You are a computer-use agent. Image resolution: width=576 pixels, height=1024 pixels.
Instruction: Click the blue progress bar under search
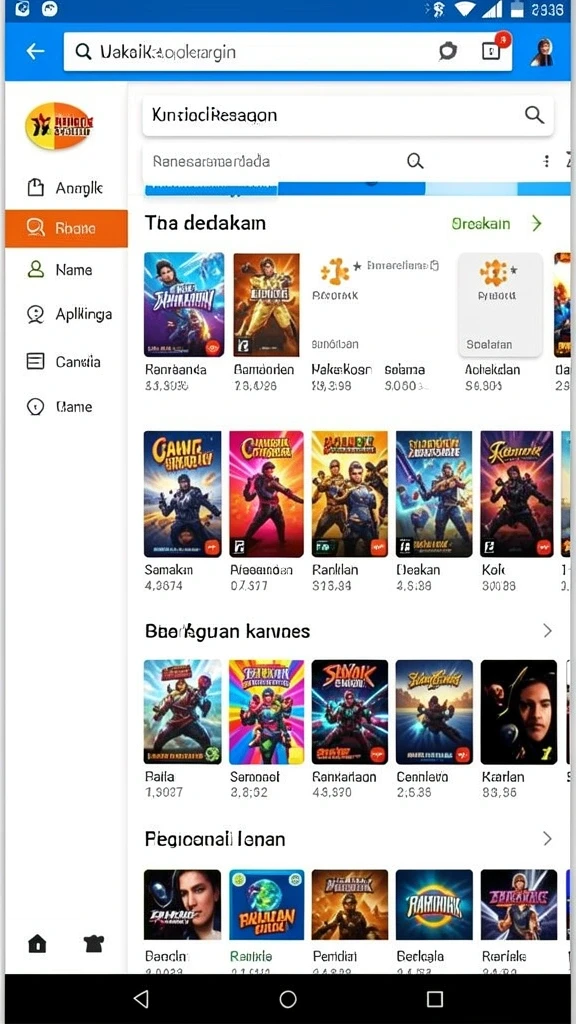point(356,189)
